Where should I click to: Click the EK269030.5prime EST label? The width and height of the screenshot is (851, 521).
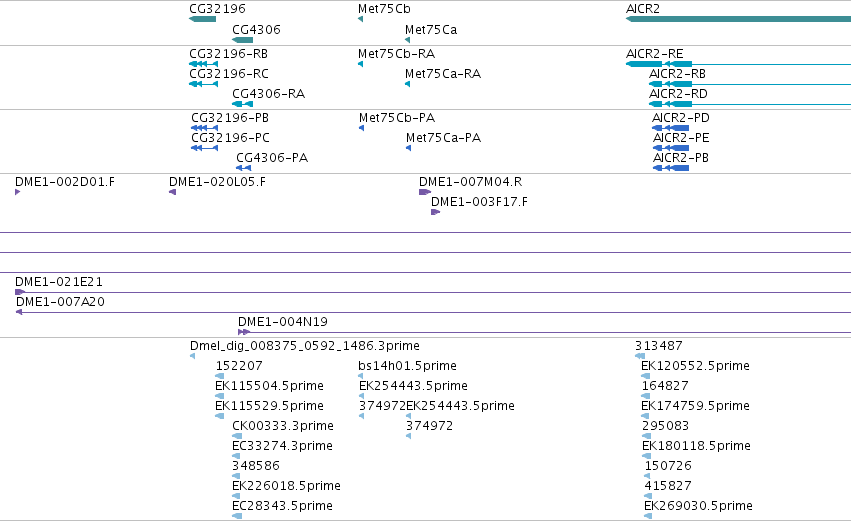click(x=698, y=506)
